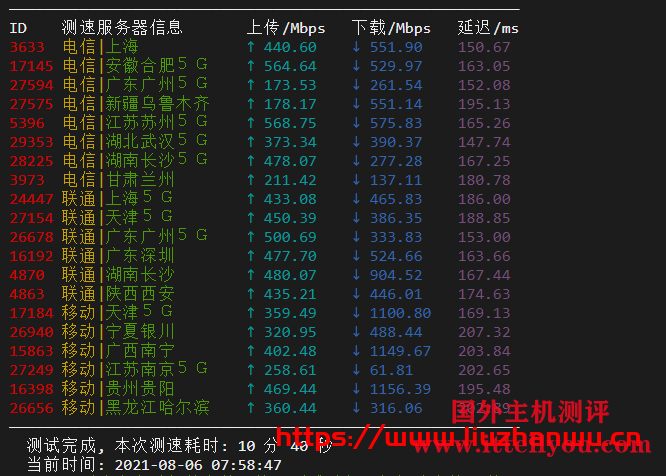Click the upload value 568.75
The image size is (666, 476).
pos(290,123)
